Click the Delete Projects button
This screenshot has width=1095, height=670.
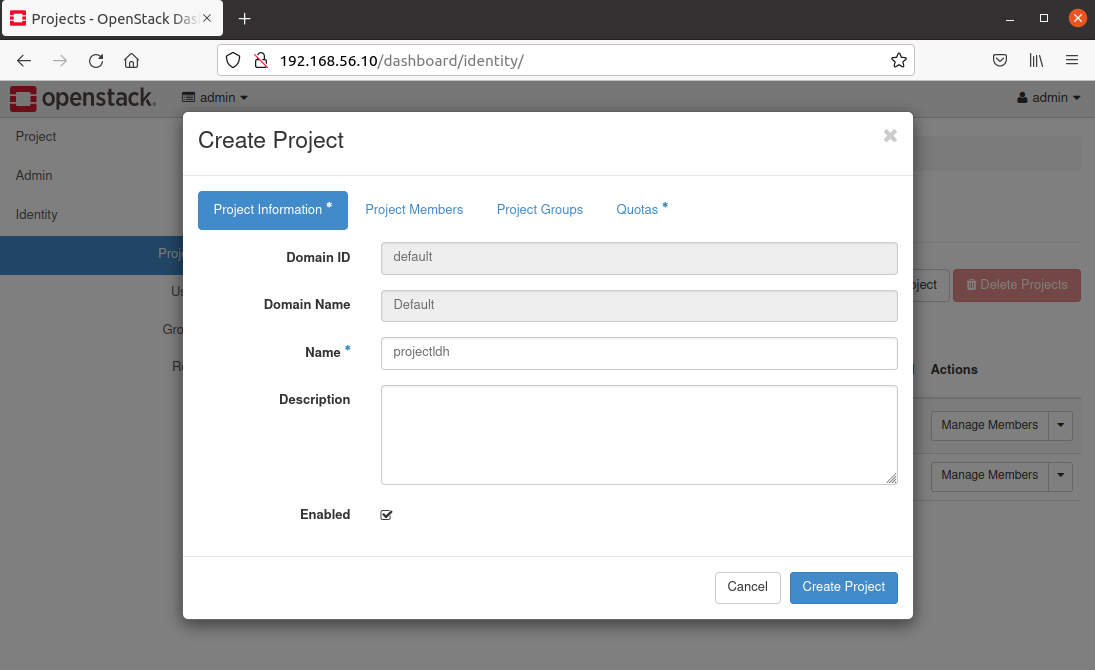tap(1017, 285)
